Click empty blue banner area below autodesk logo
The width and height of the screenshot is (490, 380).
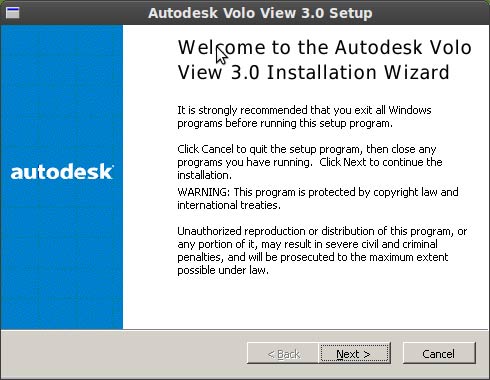62,257
